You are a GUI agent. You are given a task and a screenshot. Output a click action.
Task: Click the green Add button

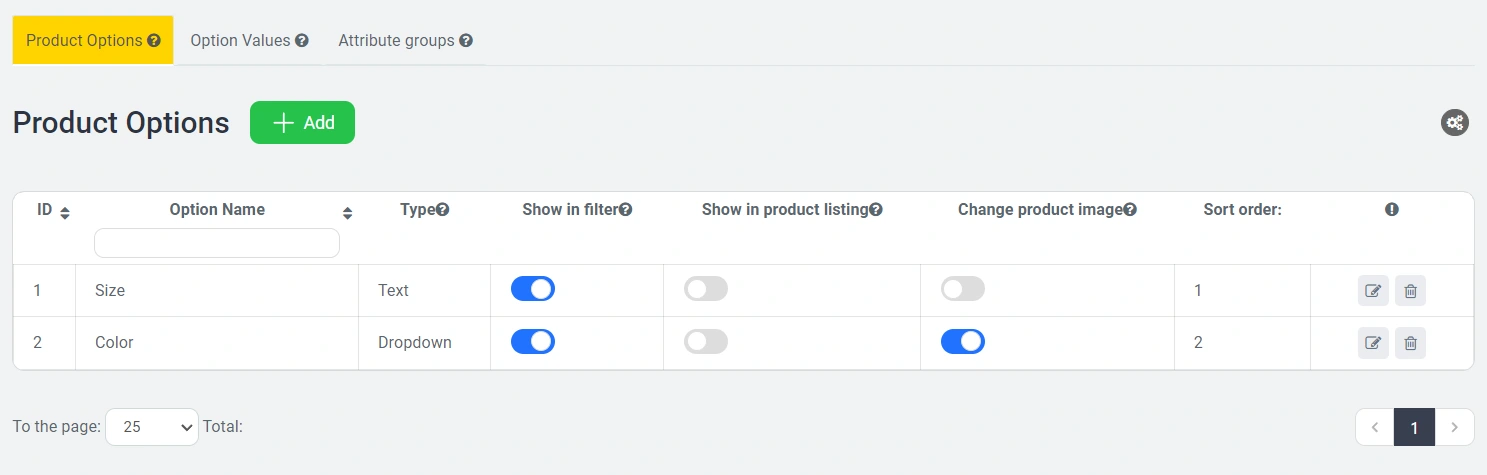[302, 123]
